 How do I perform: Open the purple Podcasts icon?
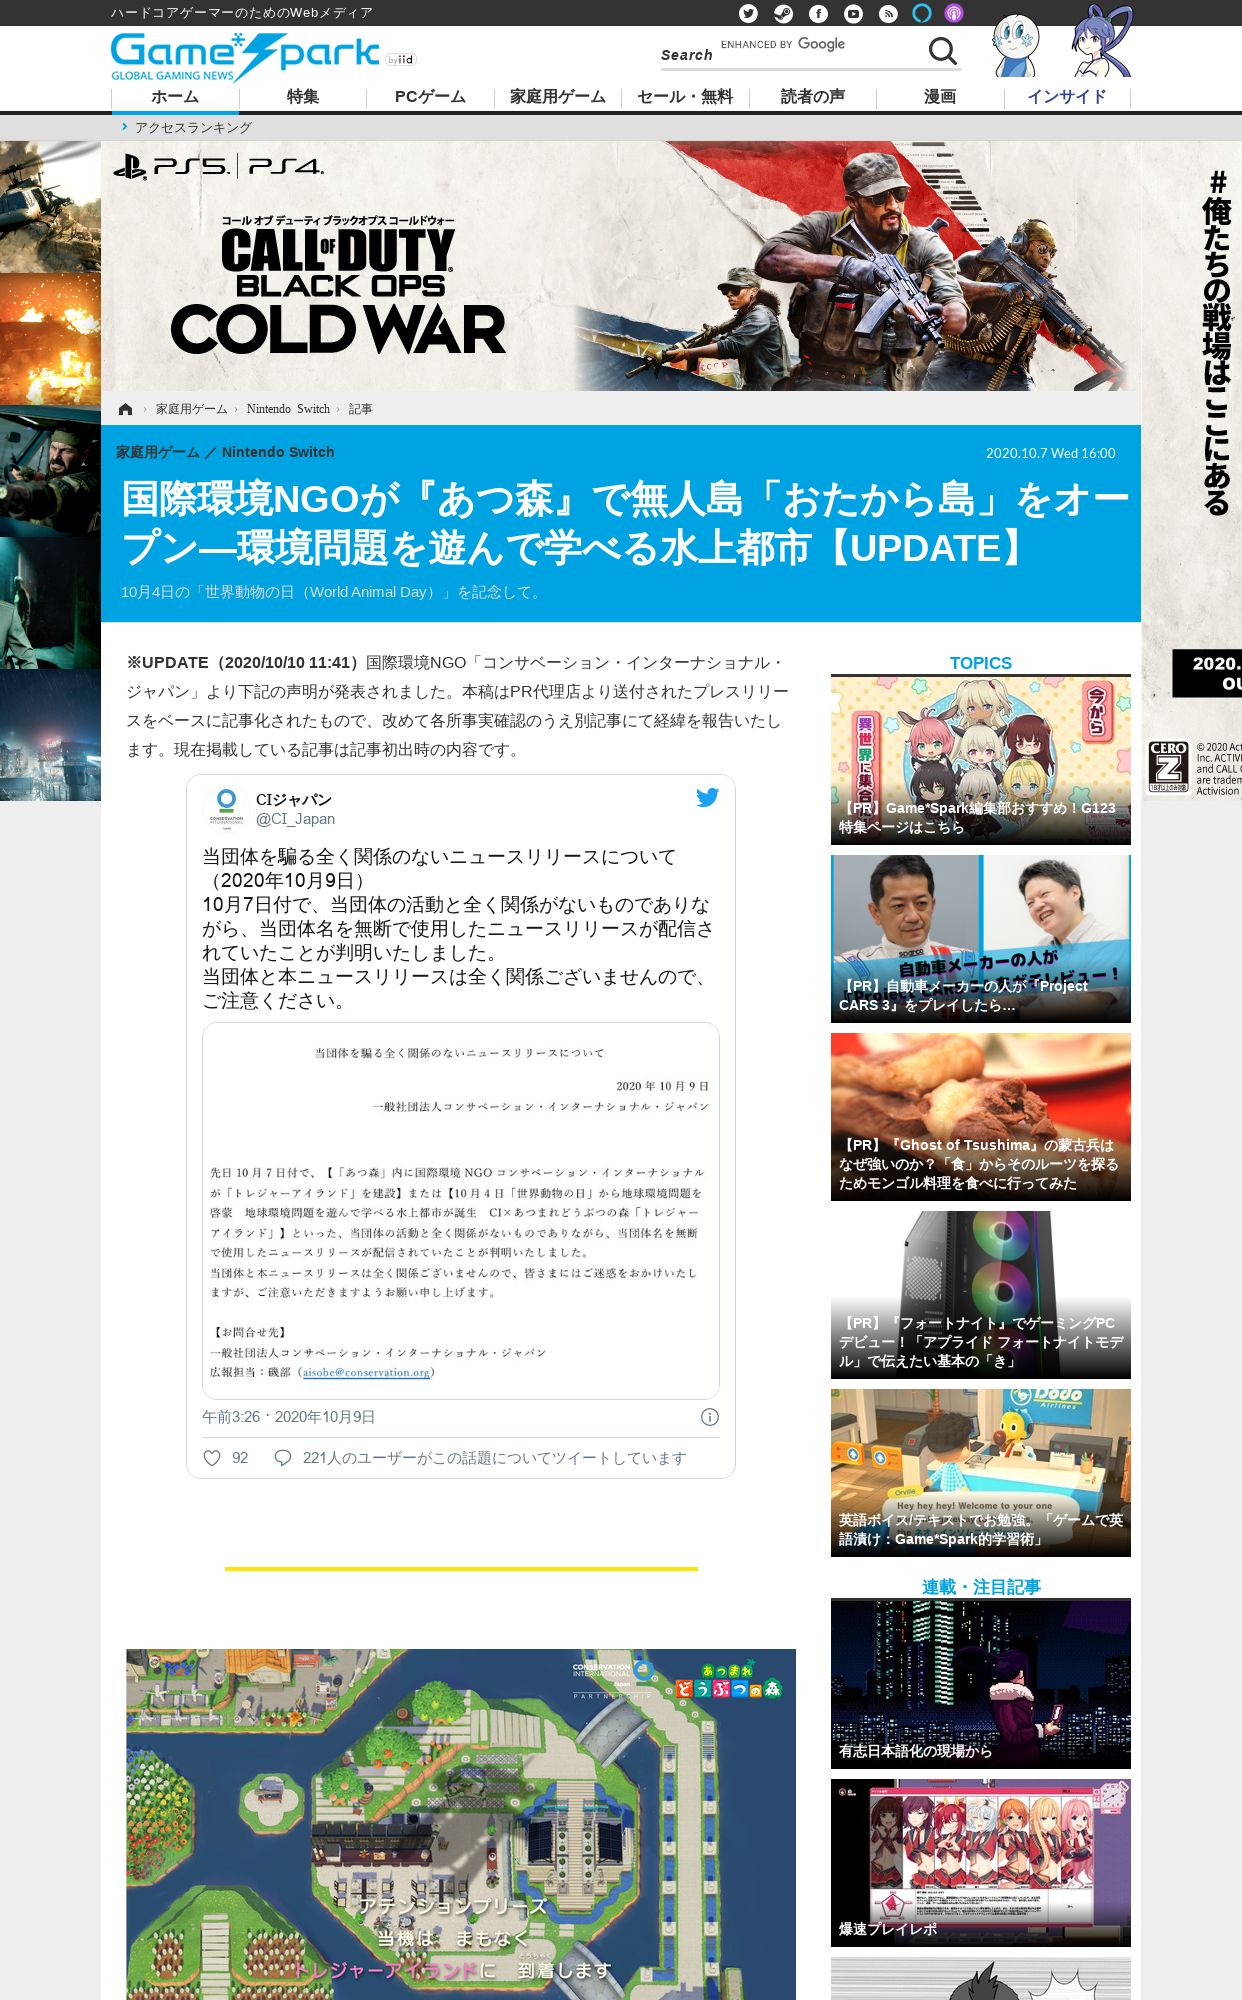(954, 13)
